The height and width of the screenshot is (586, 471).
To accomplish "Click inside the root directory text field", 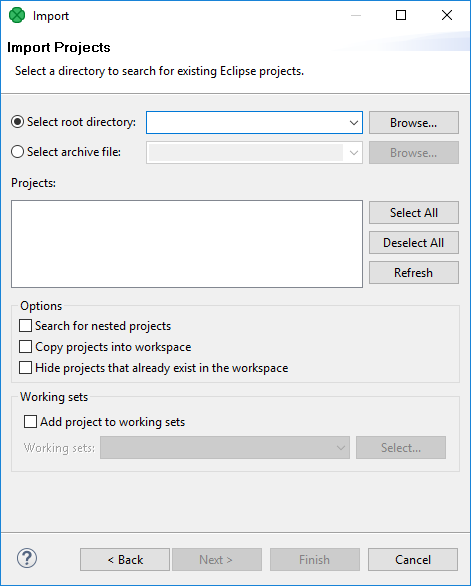I will [x=247, y=123].
